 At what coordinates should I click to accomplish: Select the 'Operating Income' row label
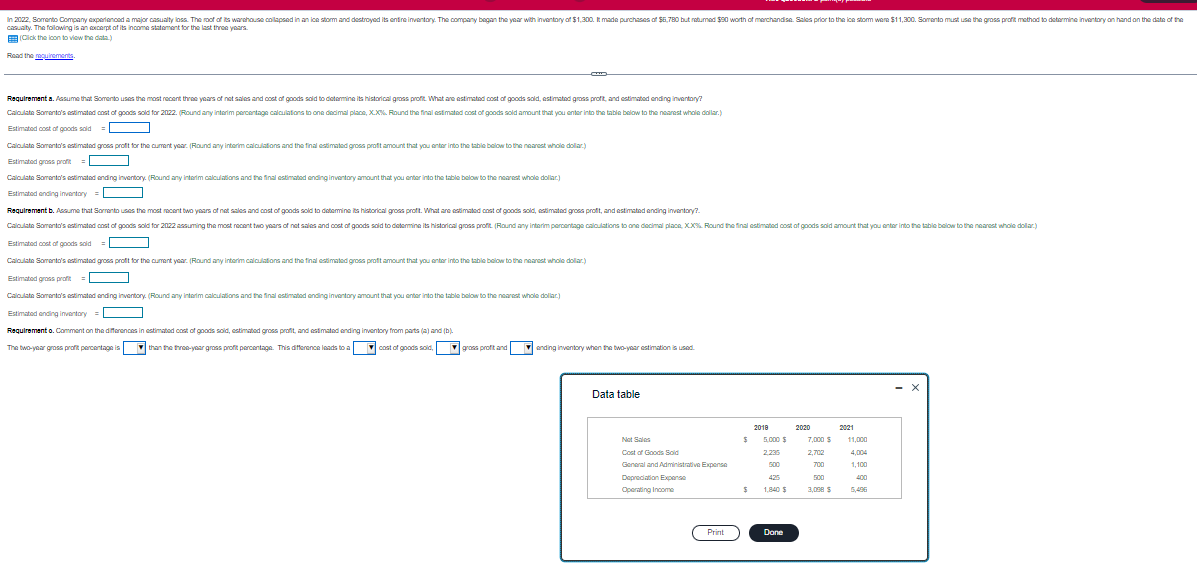pos(647,489)
